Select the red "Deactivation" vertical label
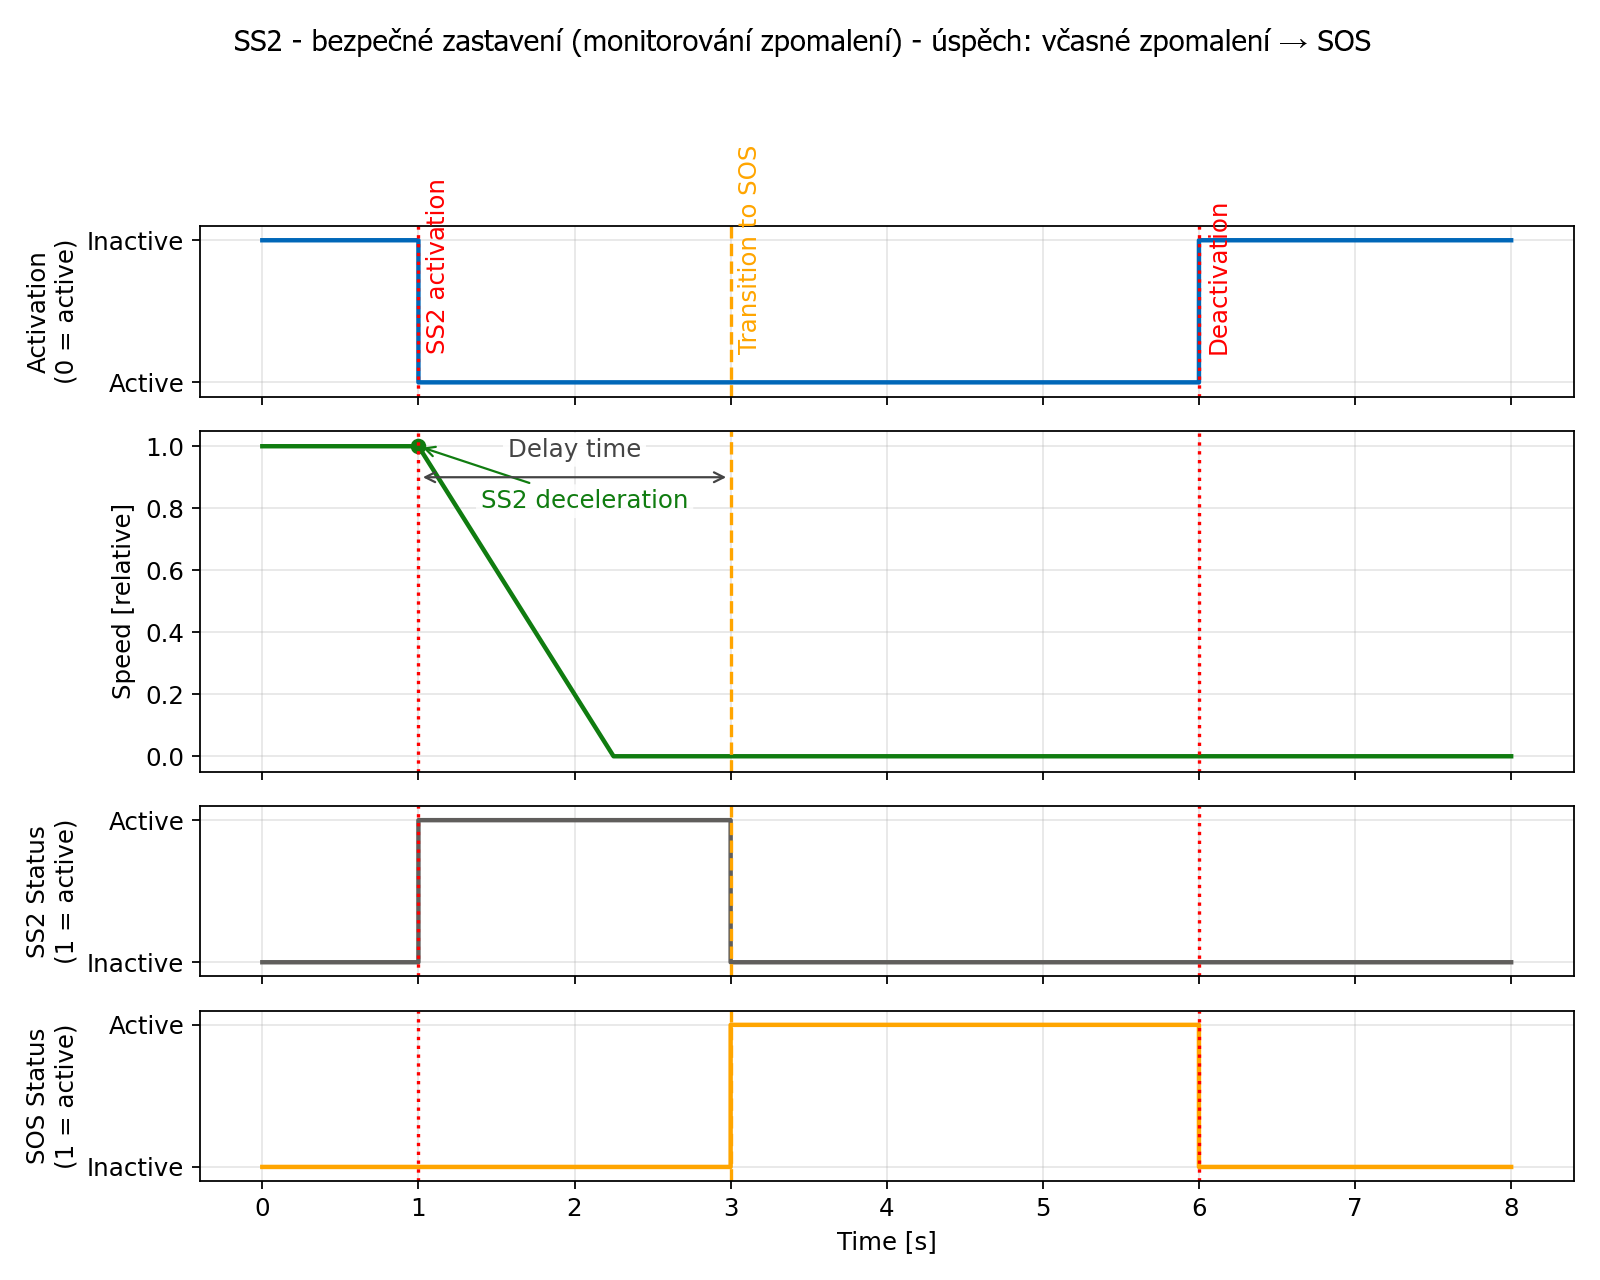This screenshot has height=1280, width=1600. pyautogui.click(x=1218, y=279)
